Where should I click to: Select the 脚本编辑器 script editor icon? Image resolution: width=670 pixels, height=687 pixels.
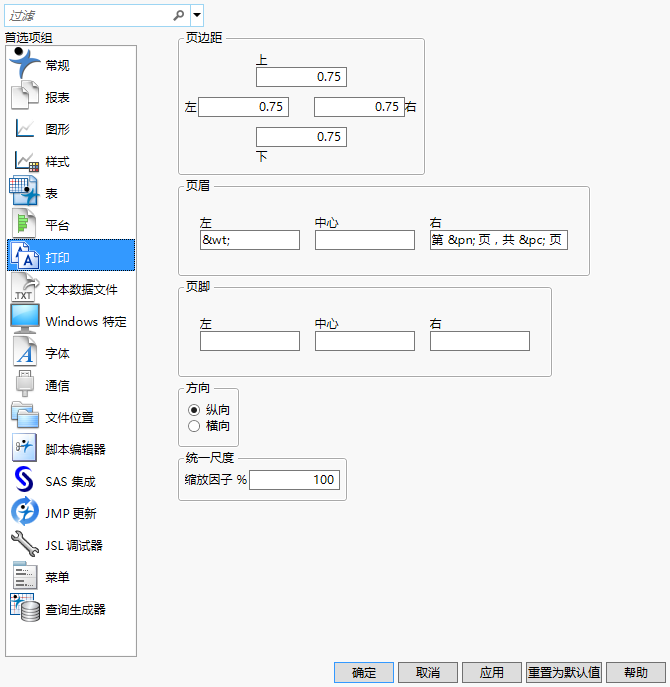pos(24,447)
